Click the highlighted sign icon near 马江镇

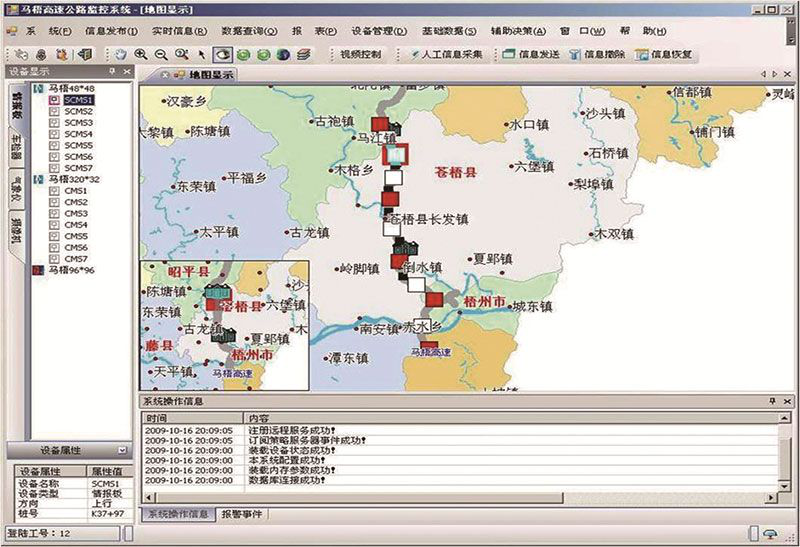[397, 154]
